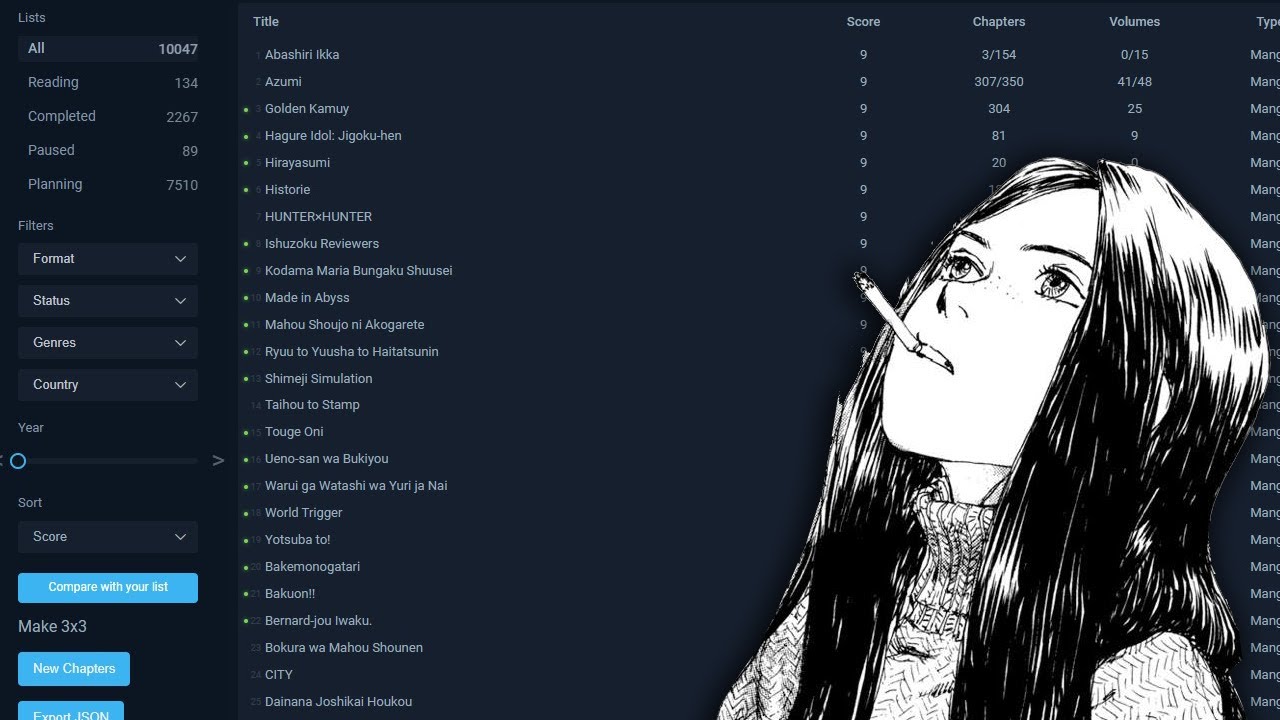Open the Shimeji Simulation entry
Viewport: 1280px width, 720px height.
pos(319,378)
